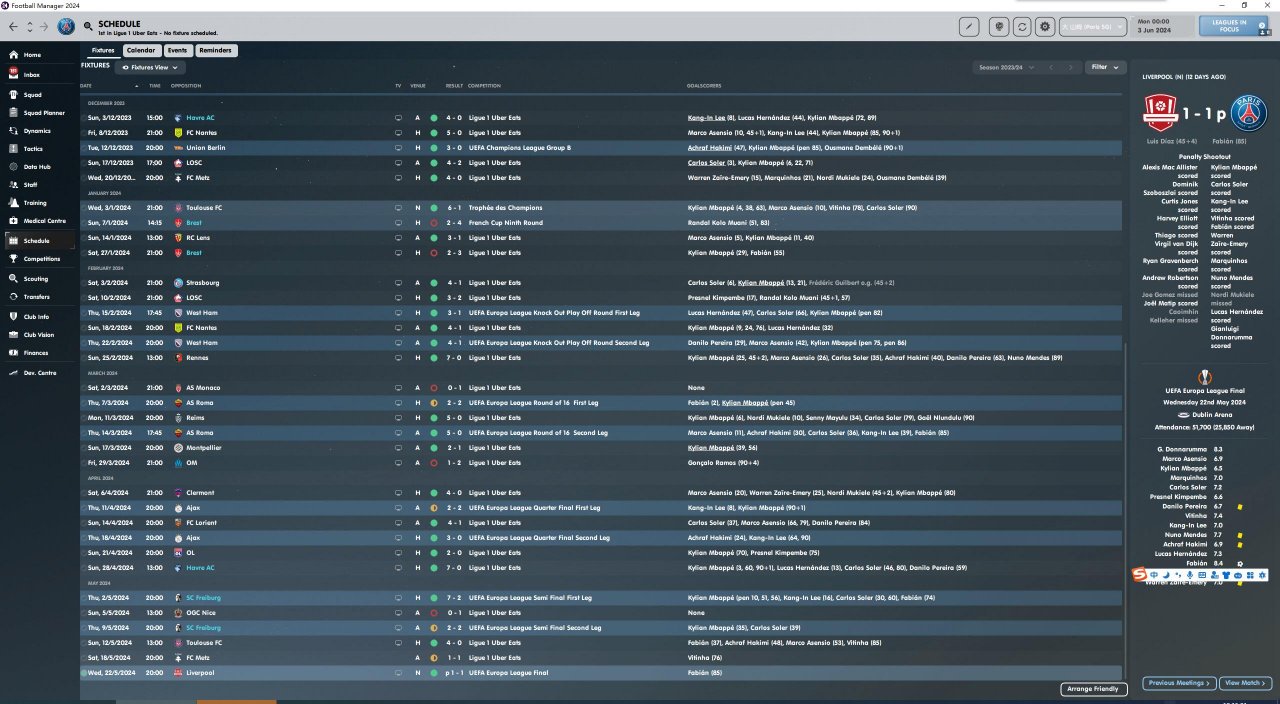1280x704 pixels.
Task: Click the Leagues In Focus button
Action: pyautogui.click(x=1235, y=26)
